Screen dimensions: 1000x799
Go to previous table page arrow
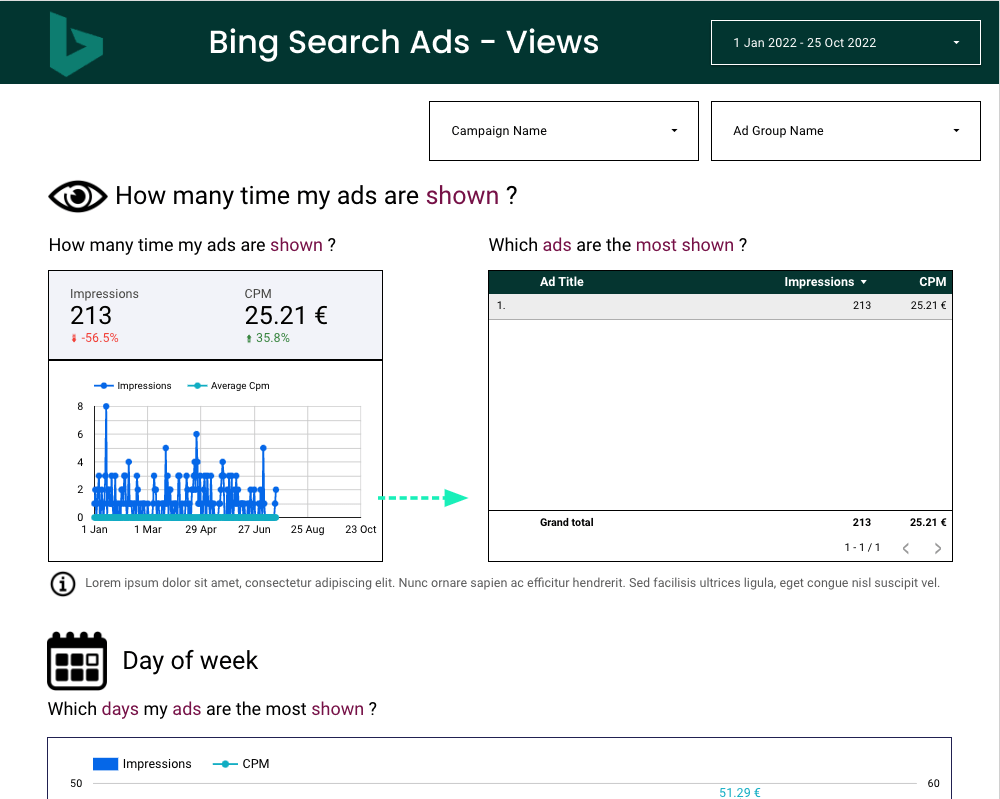click(906, 548)
